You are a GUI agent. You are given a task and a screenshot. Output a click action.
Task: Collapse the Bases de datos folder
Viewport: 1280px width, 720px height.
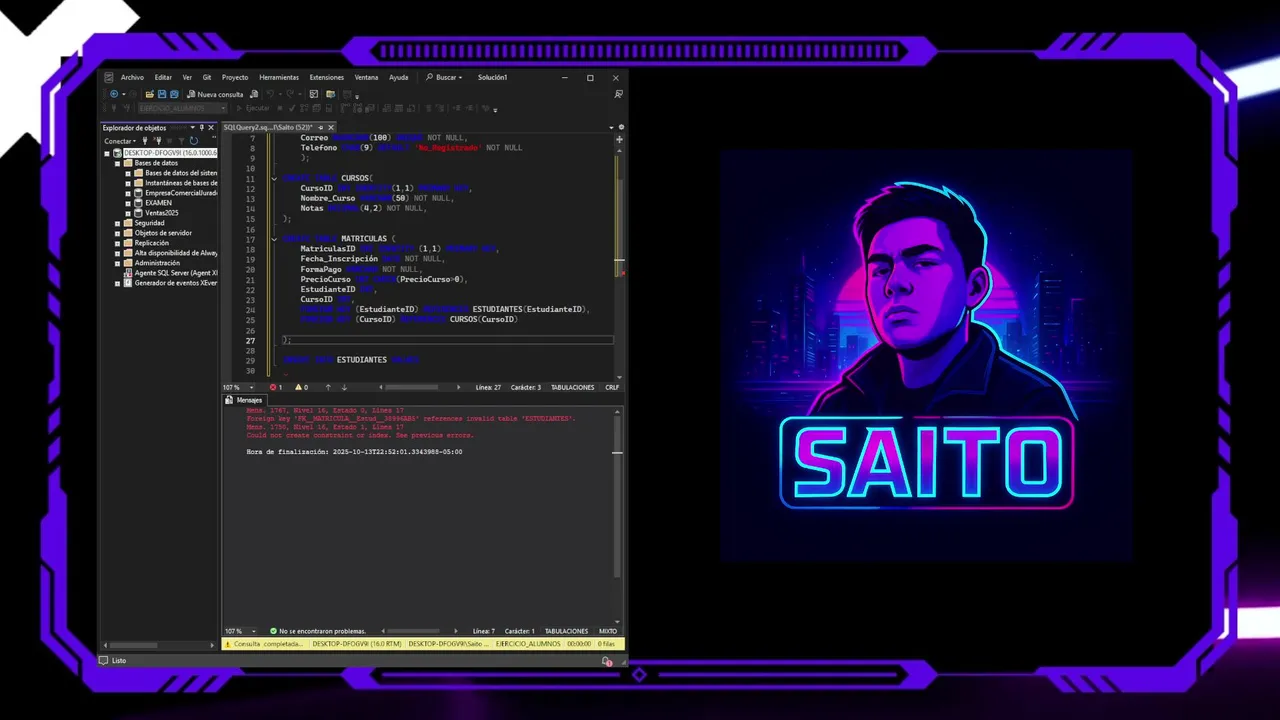(x=117, y=163)
